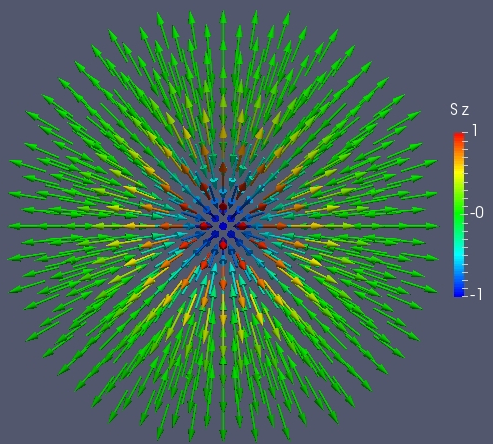This screenshot has width=493, height=444.
Task: Select the red arrow left of center
Action: pos(204,226)
